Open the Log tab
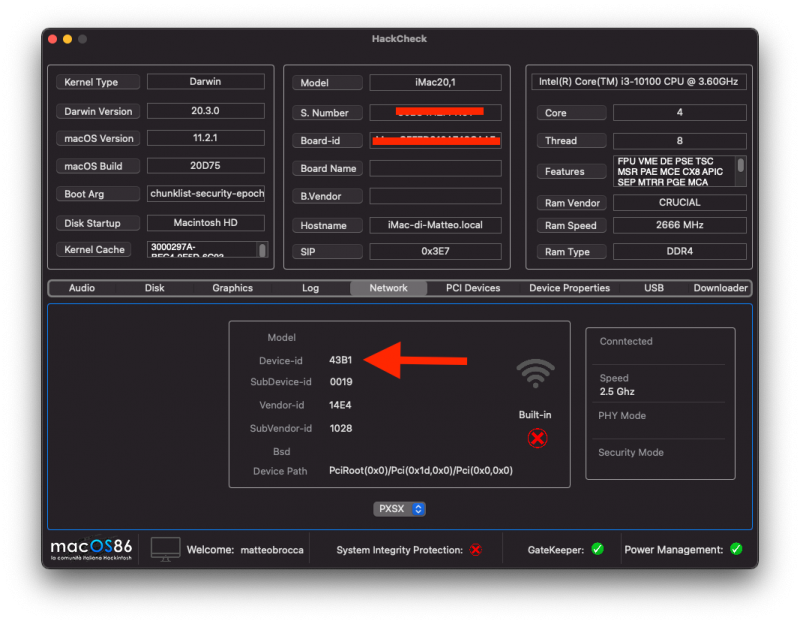This screenshot has width=800, height=624. pos(310,288)
